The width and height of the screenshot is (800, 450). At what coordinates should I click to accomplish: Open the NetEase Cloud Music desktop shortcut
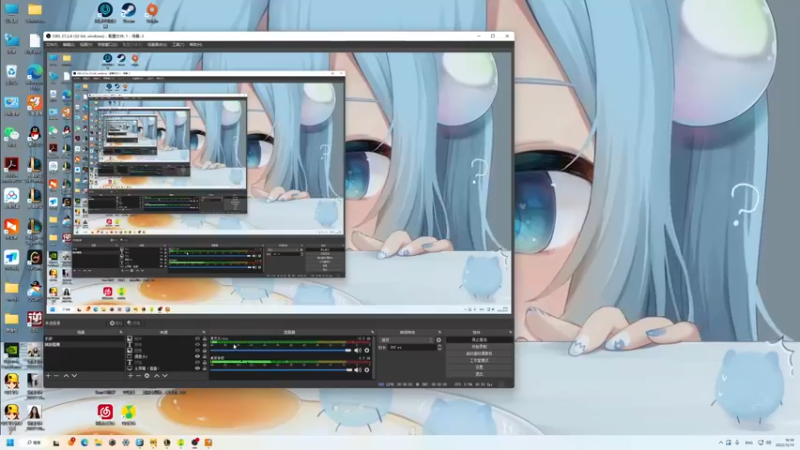pos(105,414)
